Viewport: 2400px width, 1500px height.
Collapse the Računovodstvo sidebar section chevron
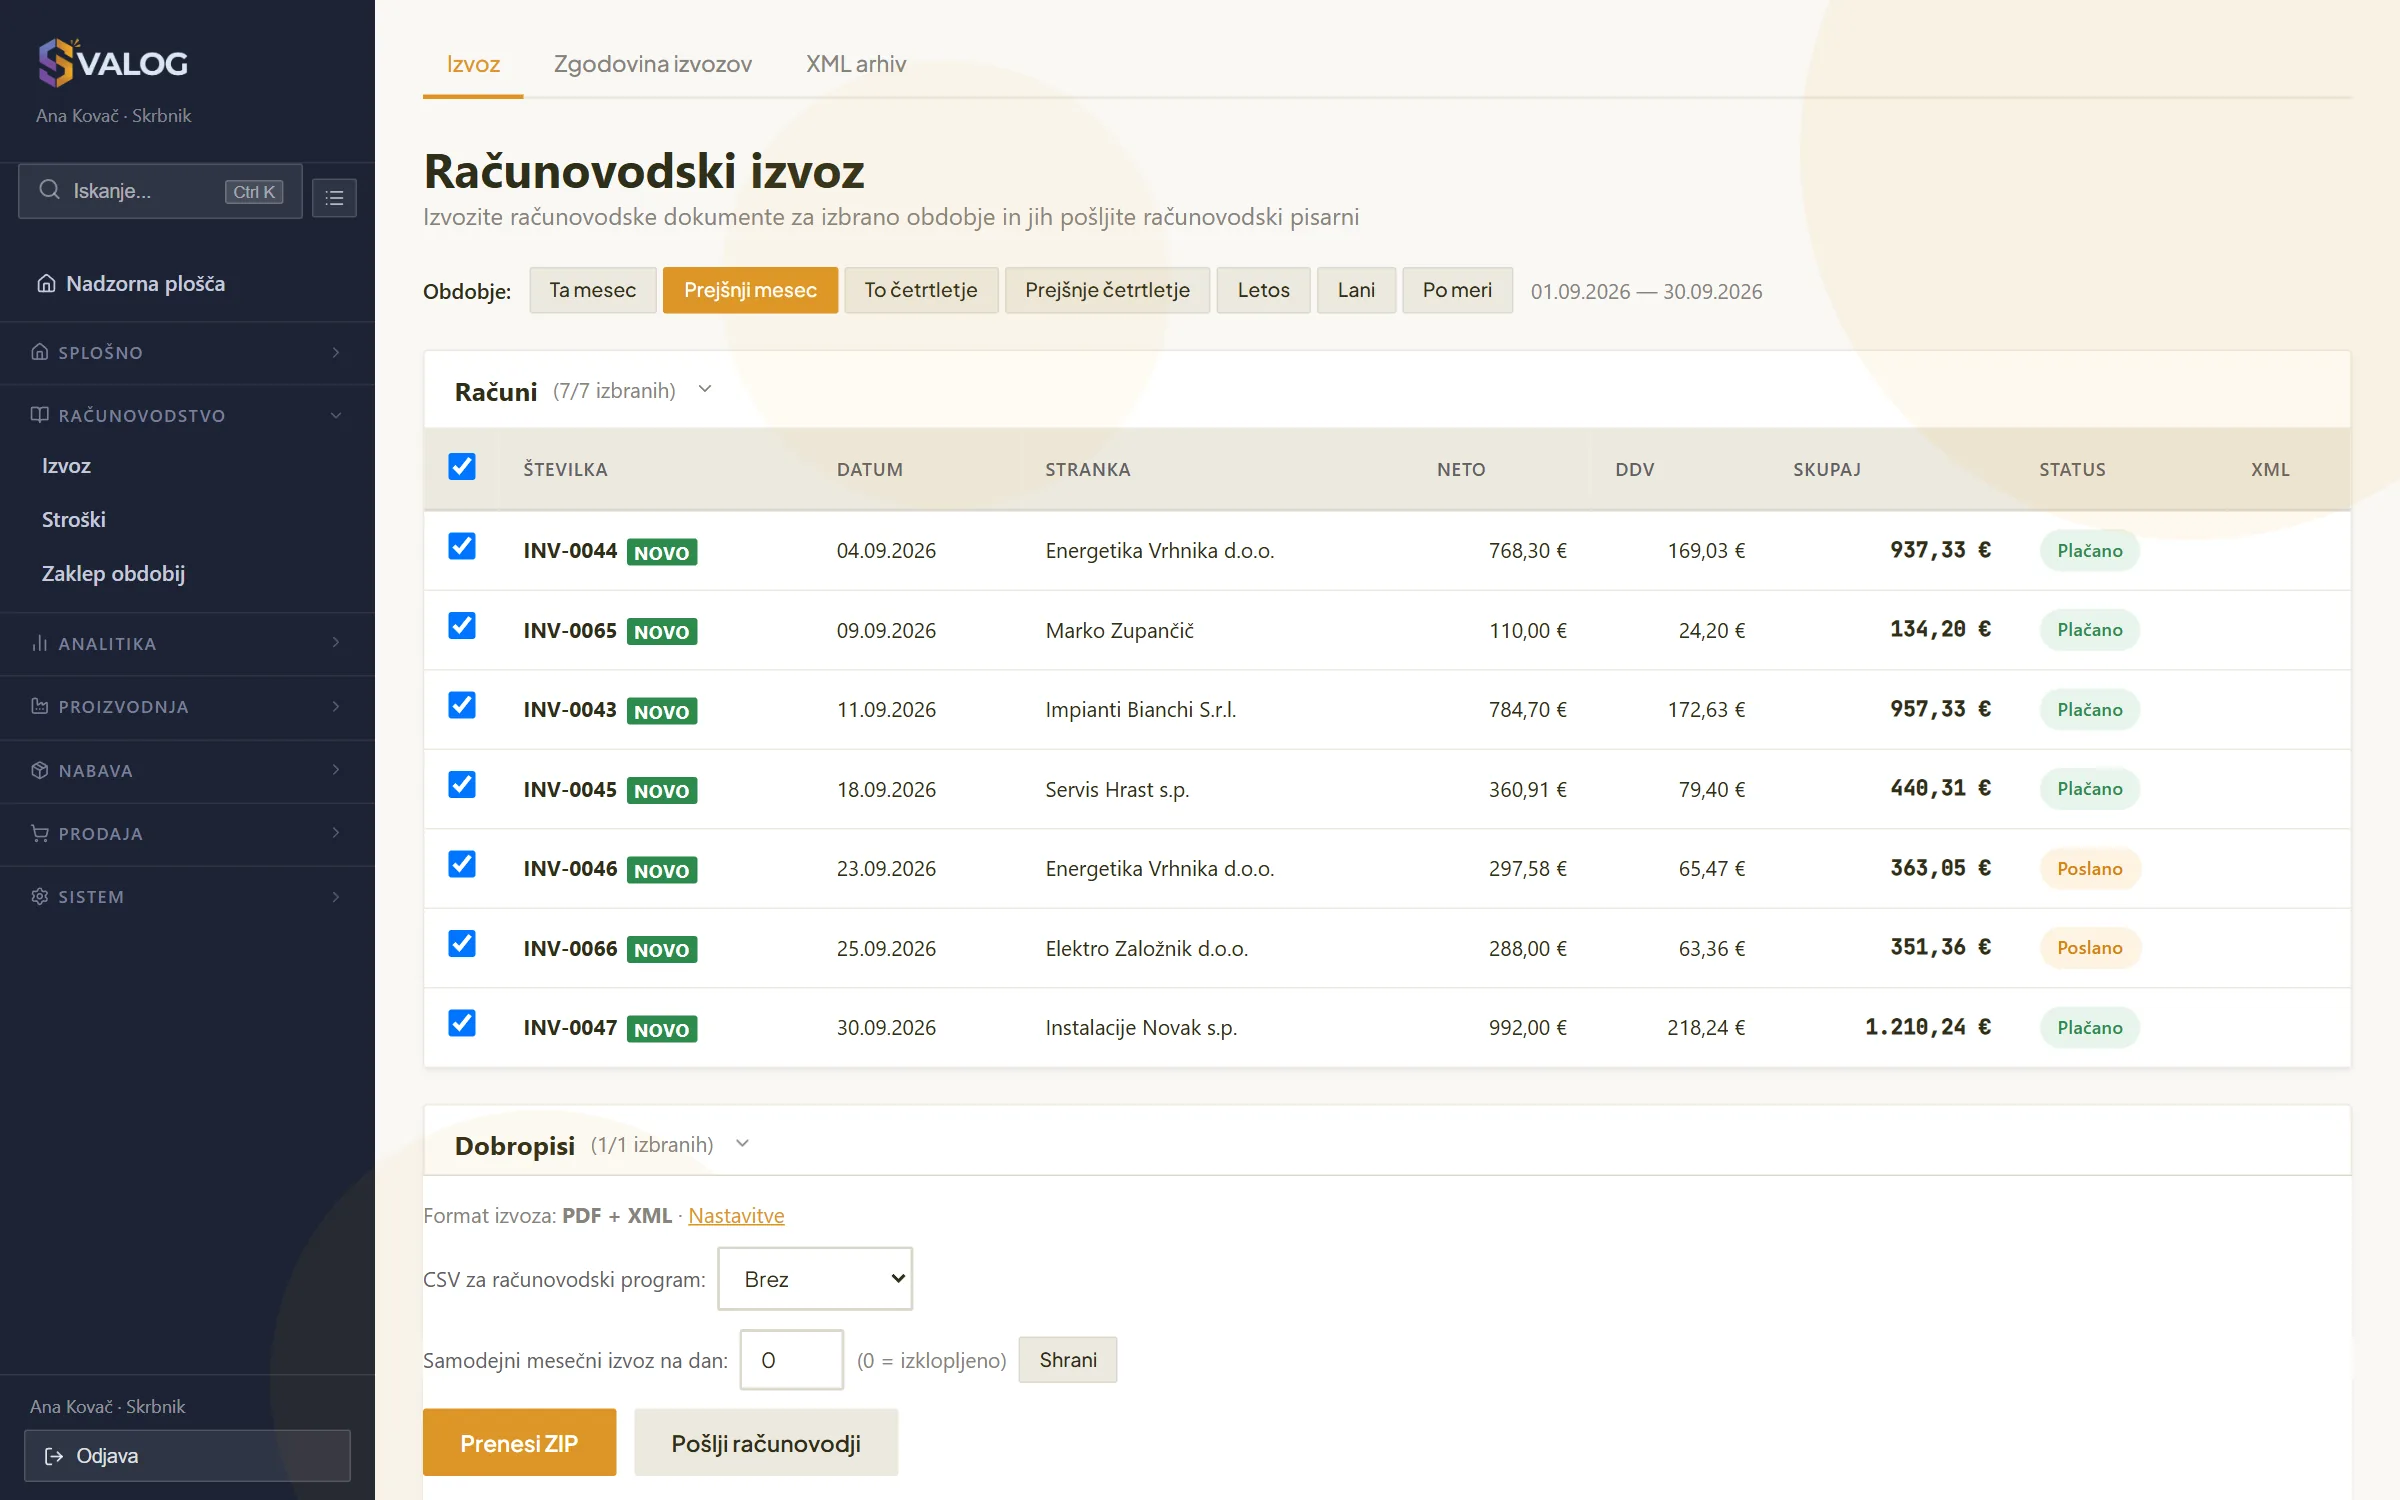[x=336, y=415]
